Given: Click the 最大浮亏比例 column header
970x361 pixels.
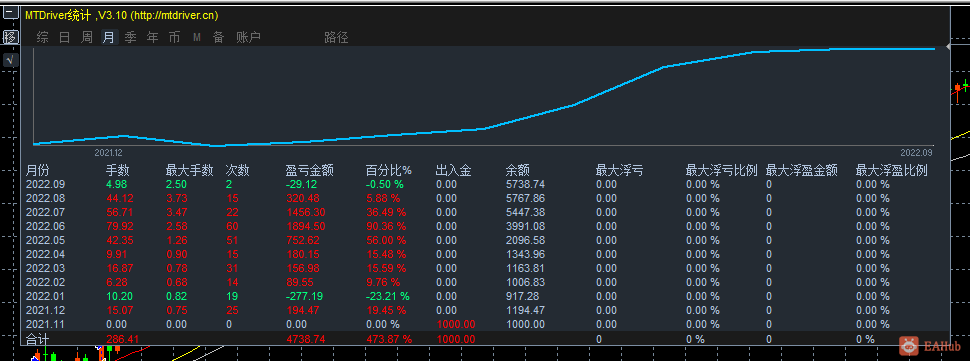Looking at the screenshot, I should coord(721,171).
